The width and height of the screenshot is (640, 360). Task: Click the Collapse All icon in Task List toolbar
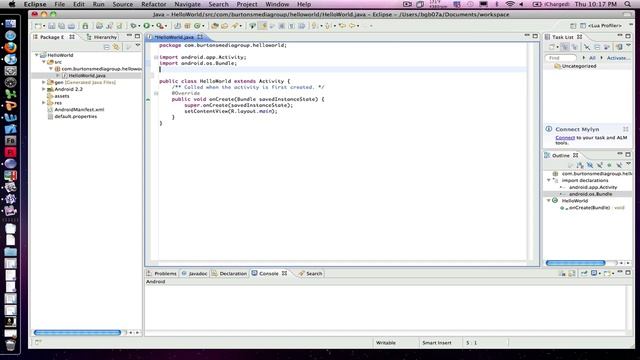click(x=597, y=47)
